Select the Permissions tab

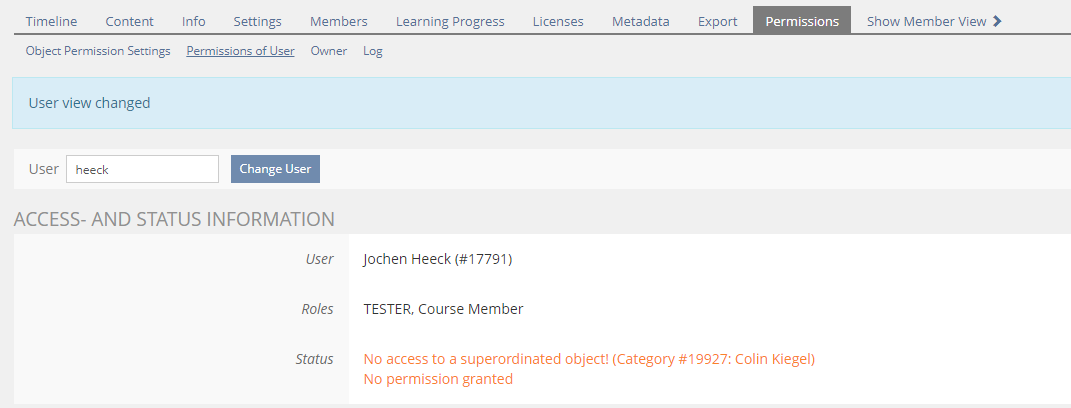[x=802, y=21]
